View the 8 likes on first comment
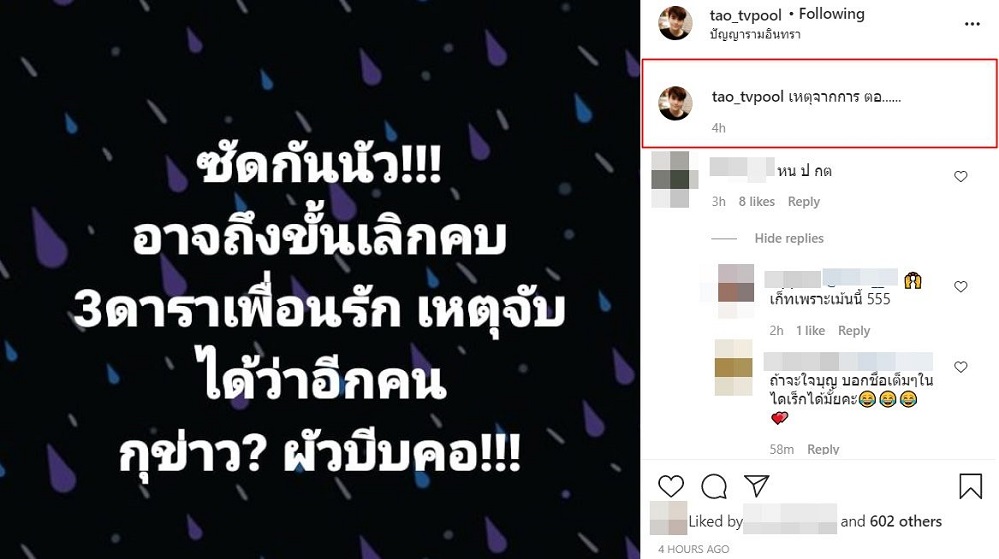This screenshot has height=559, width=999. [x=757, y=201]
